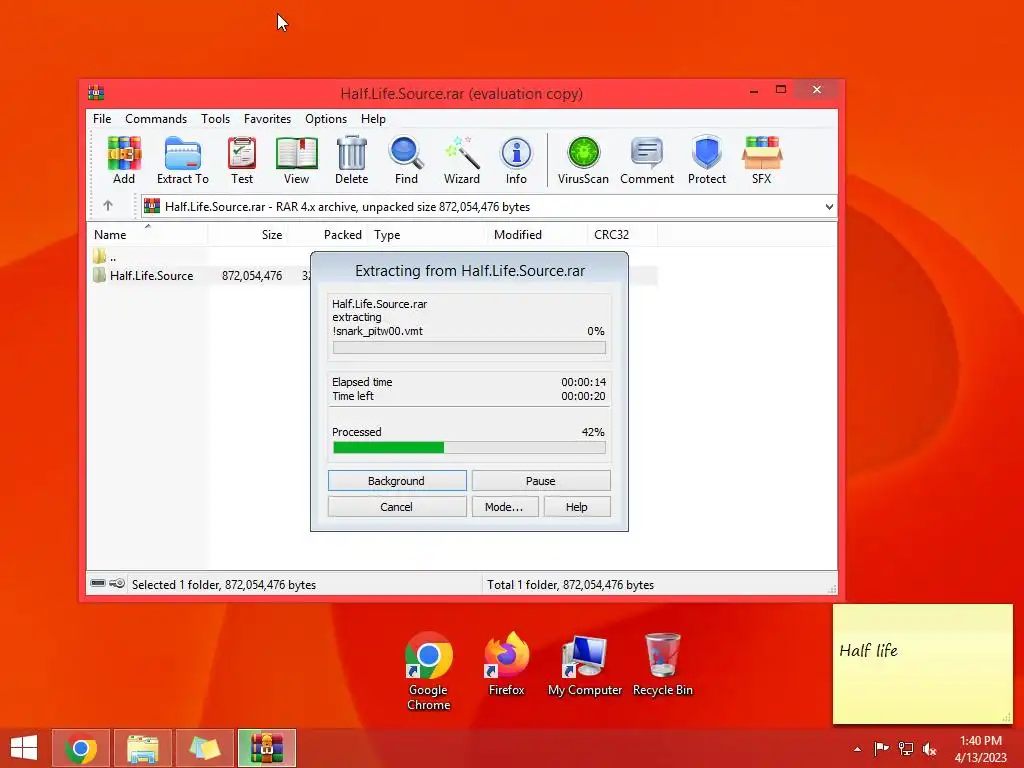This screenshot has width=1024, height=768.
Task: Click the Background button
Action: pyautogui.click(x=397, y=481)
